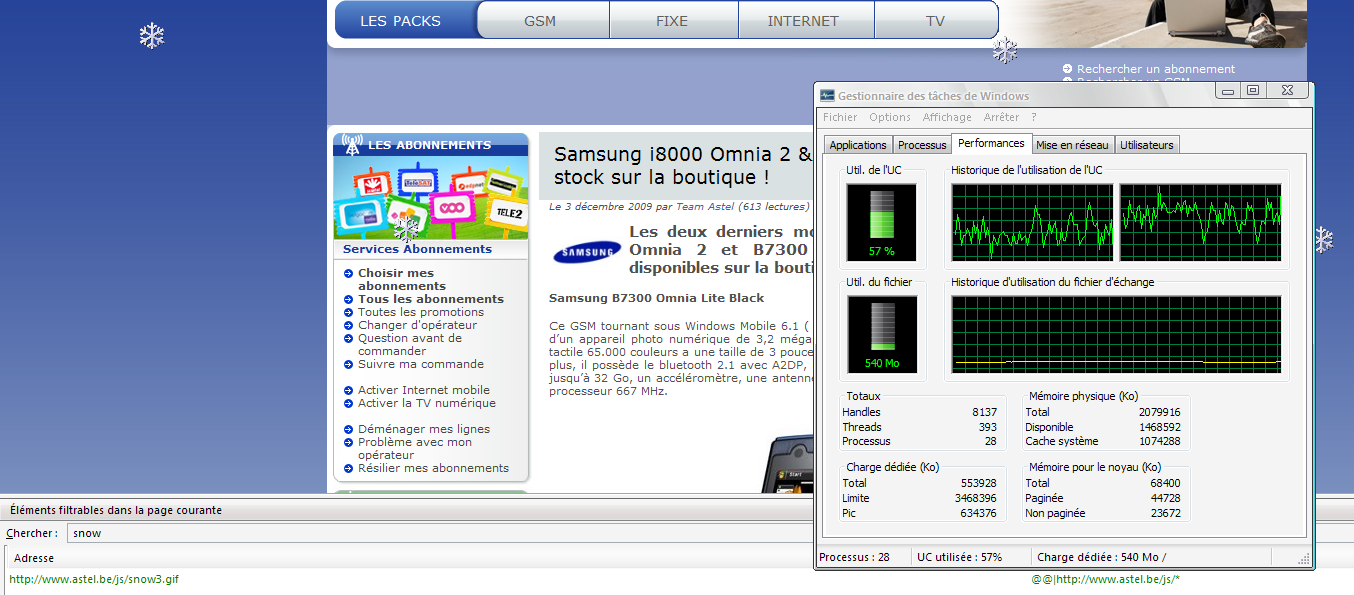Select the snow3.gif address entry

pos(95,579)
